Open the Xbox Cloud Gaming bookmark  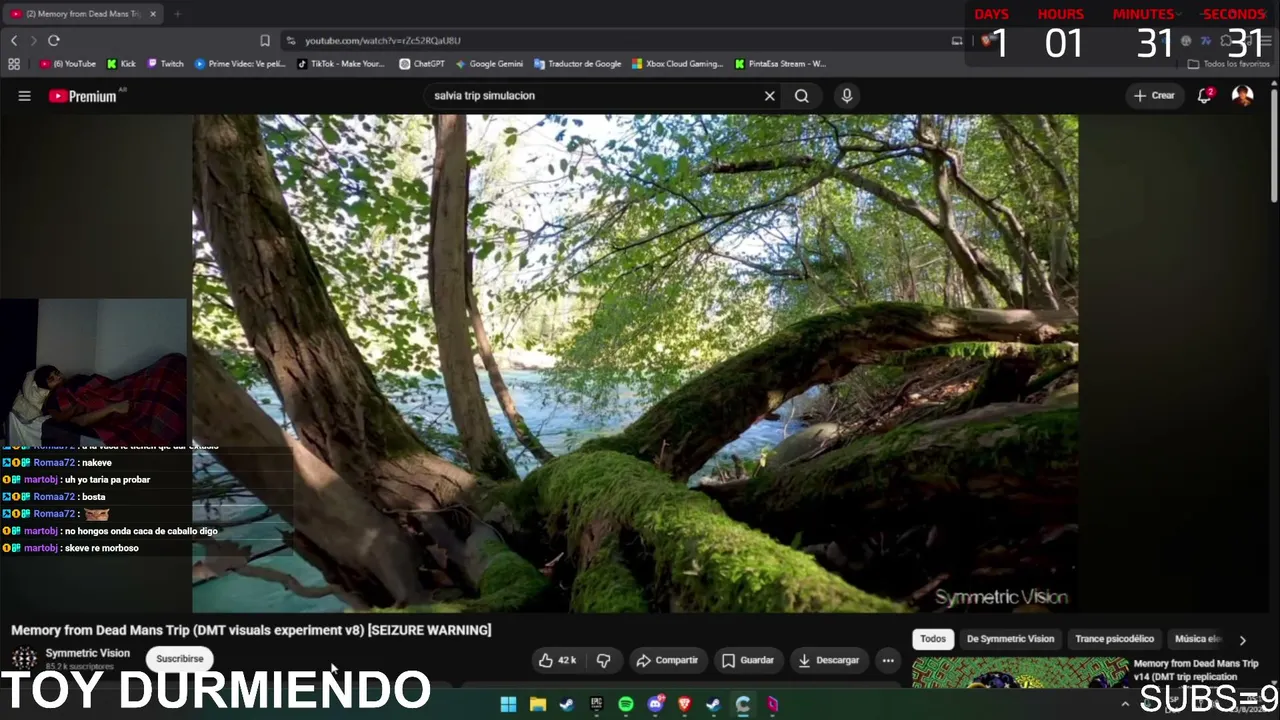point(677,64)
